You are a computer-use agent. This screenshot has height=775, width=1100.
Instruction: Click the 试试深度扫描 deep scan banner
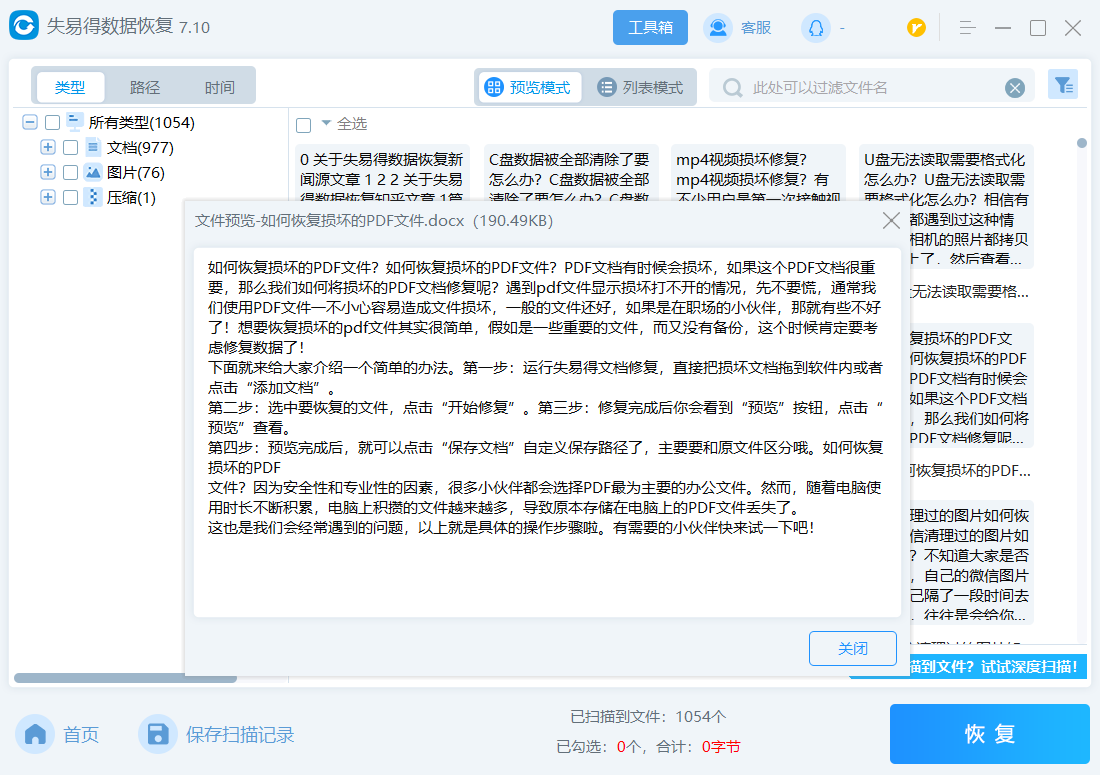(x=996, y=666)
